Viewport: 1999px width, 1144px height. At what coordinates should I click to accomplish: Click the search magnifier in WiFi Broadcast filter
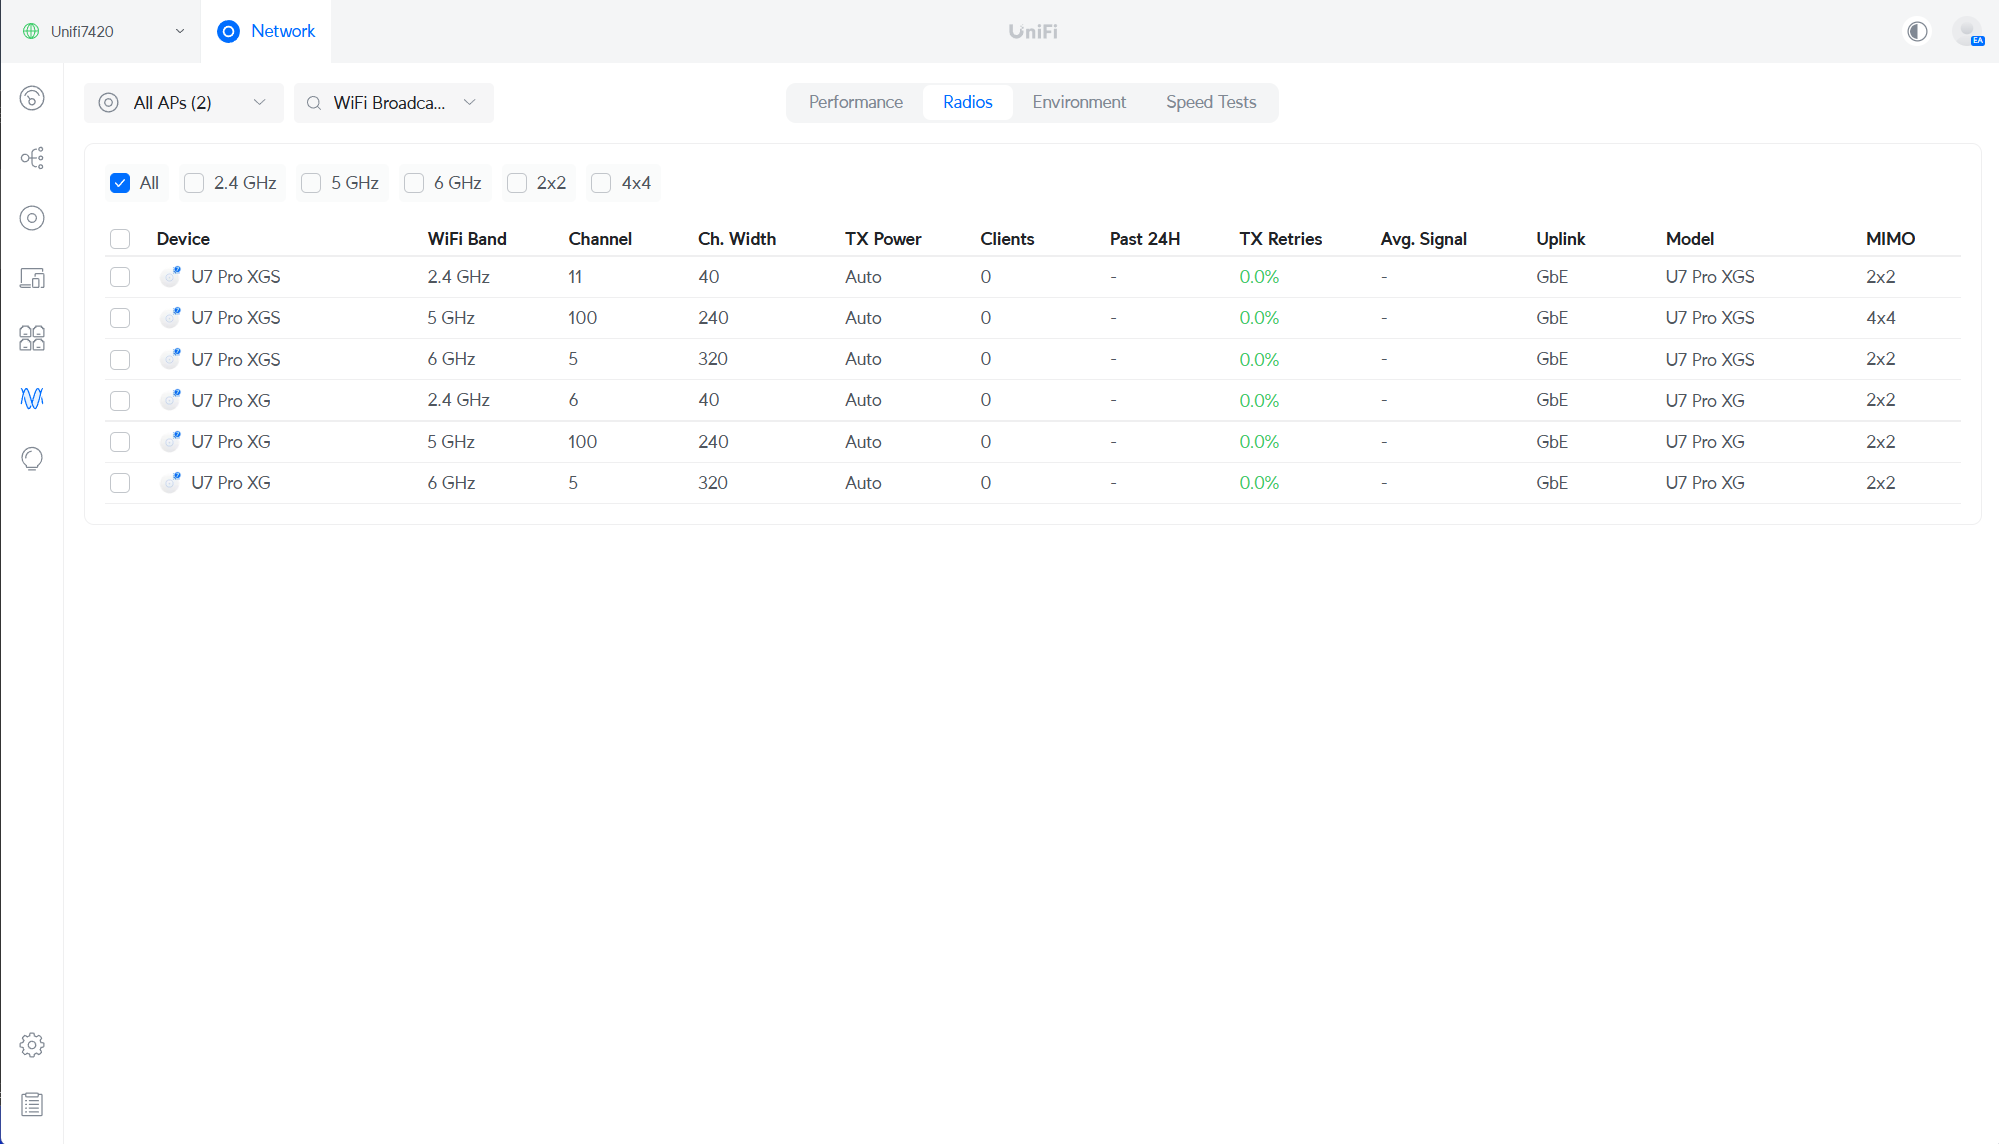314,103
